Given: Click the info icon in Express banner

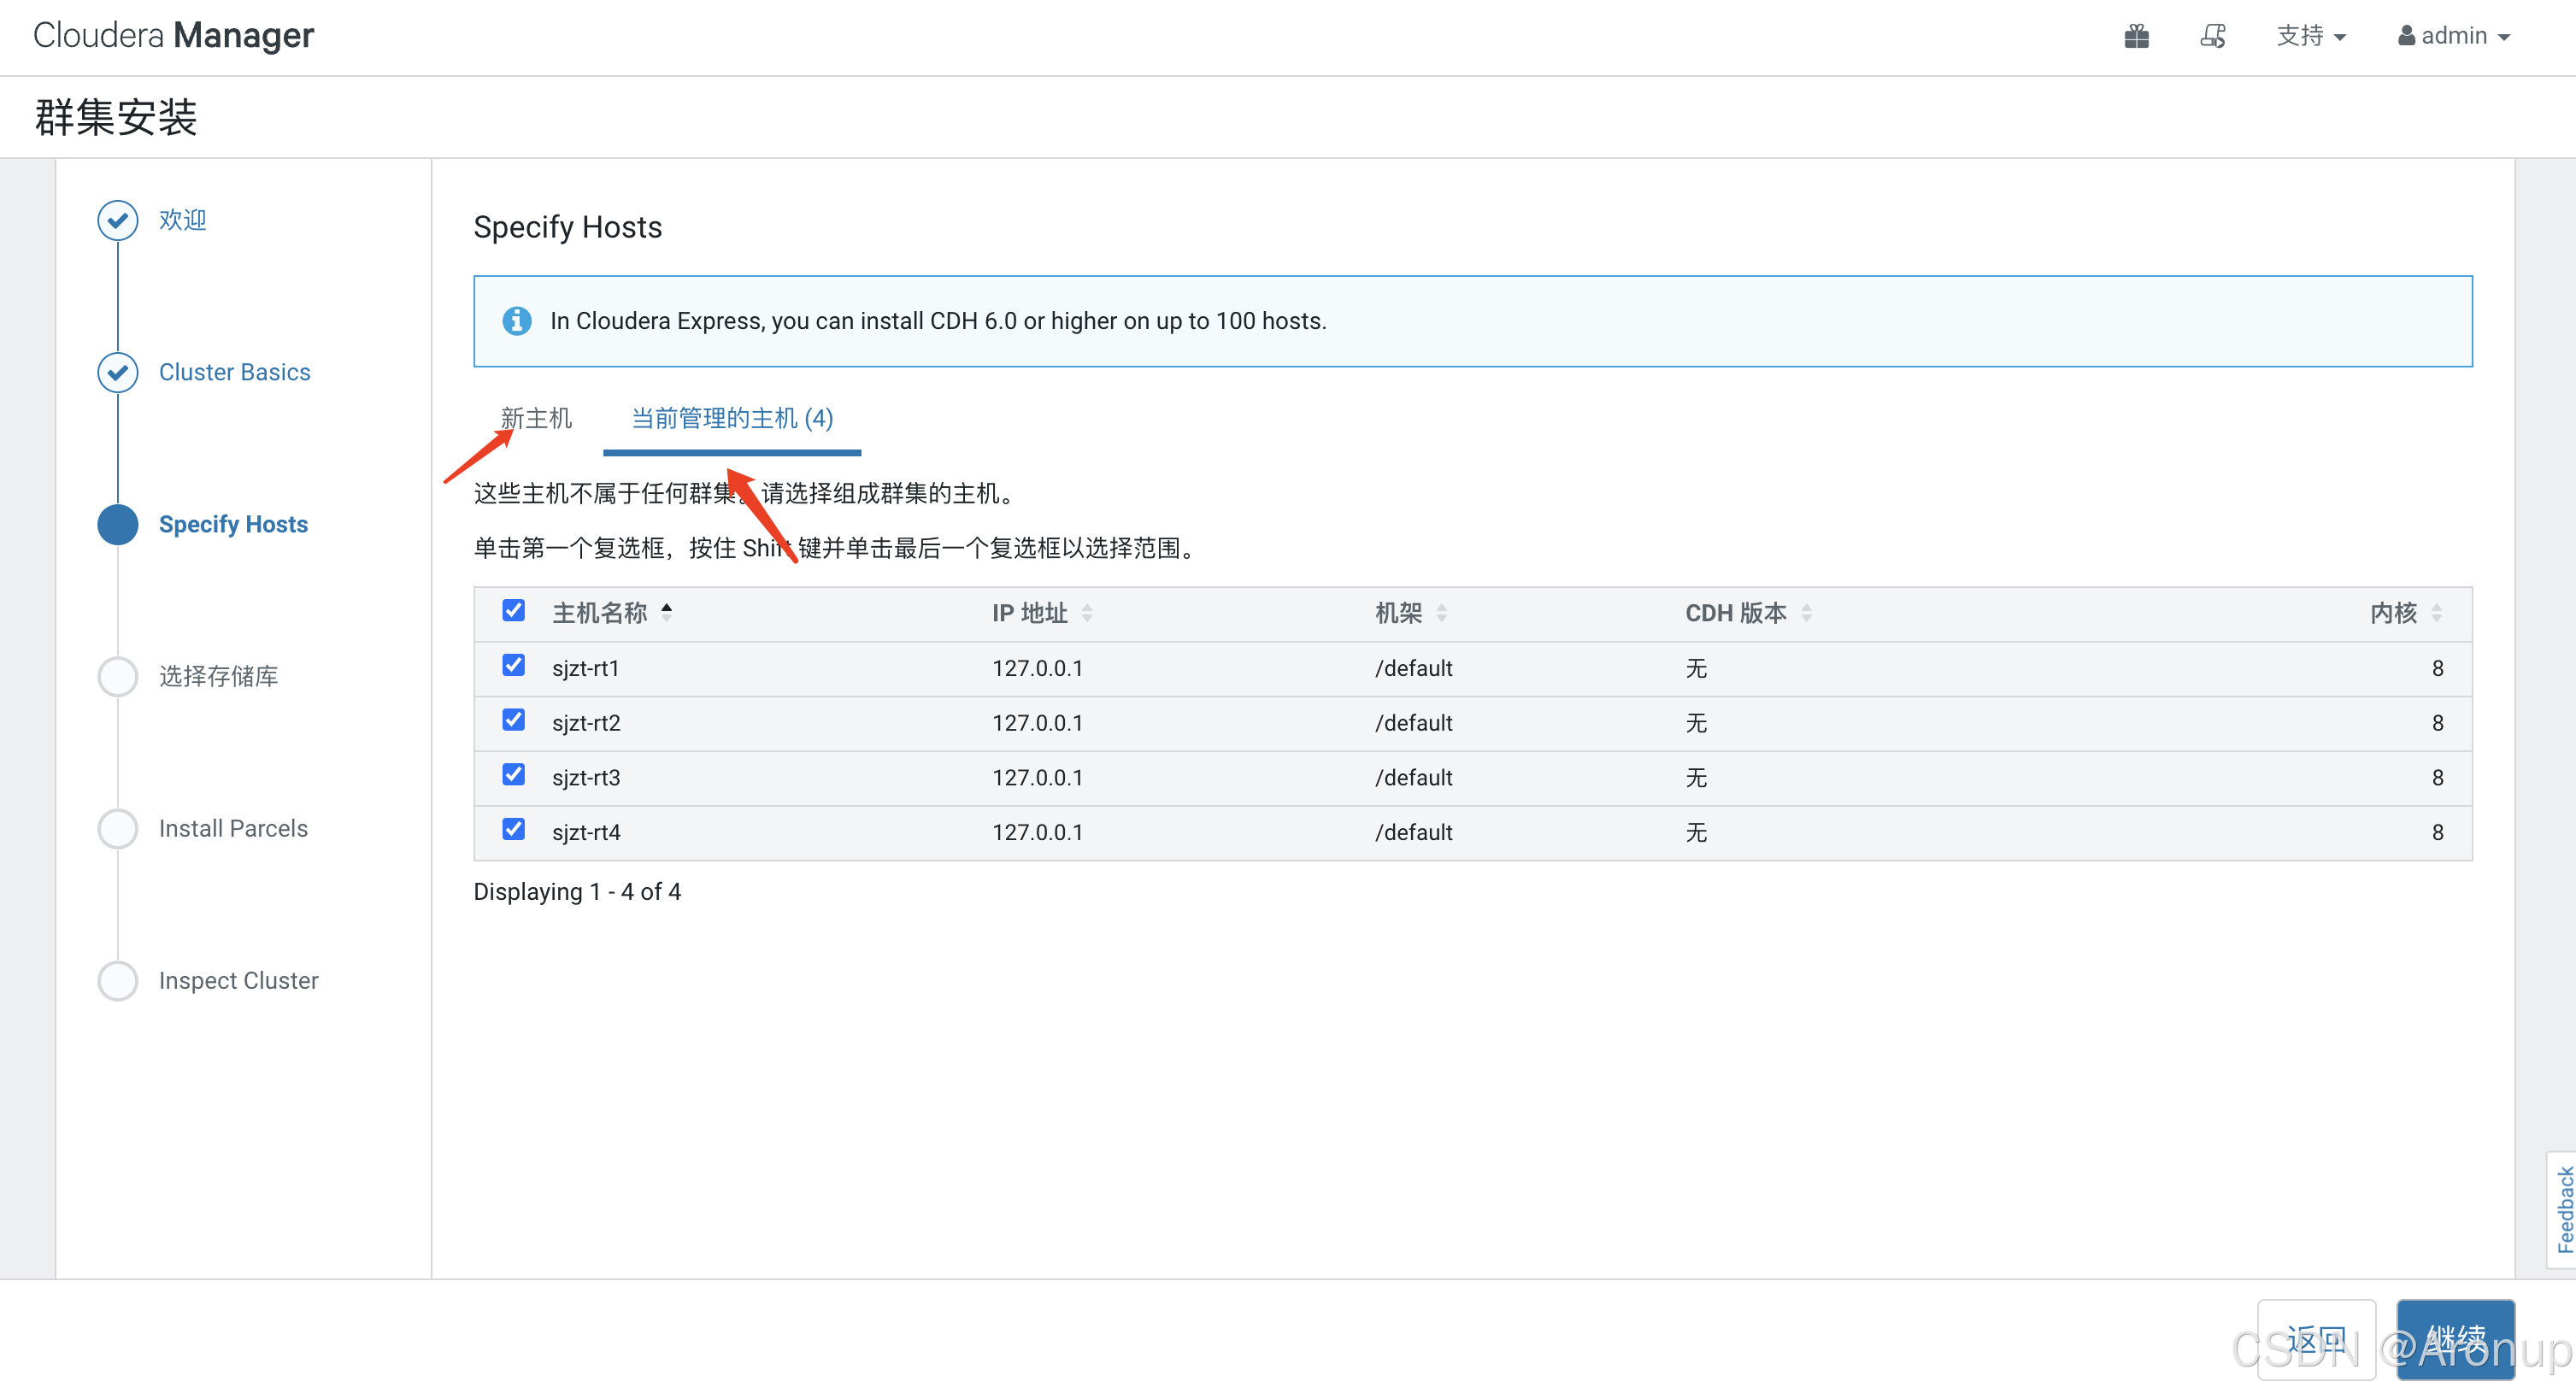Looking at the screenshot, I should tap(516, 321).
